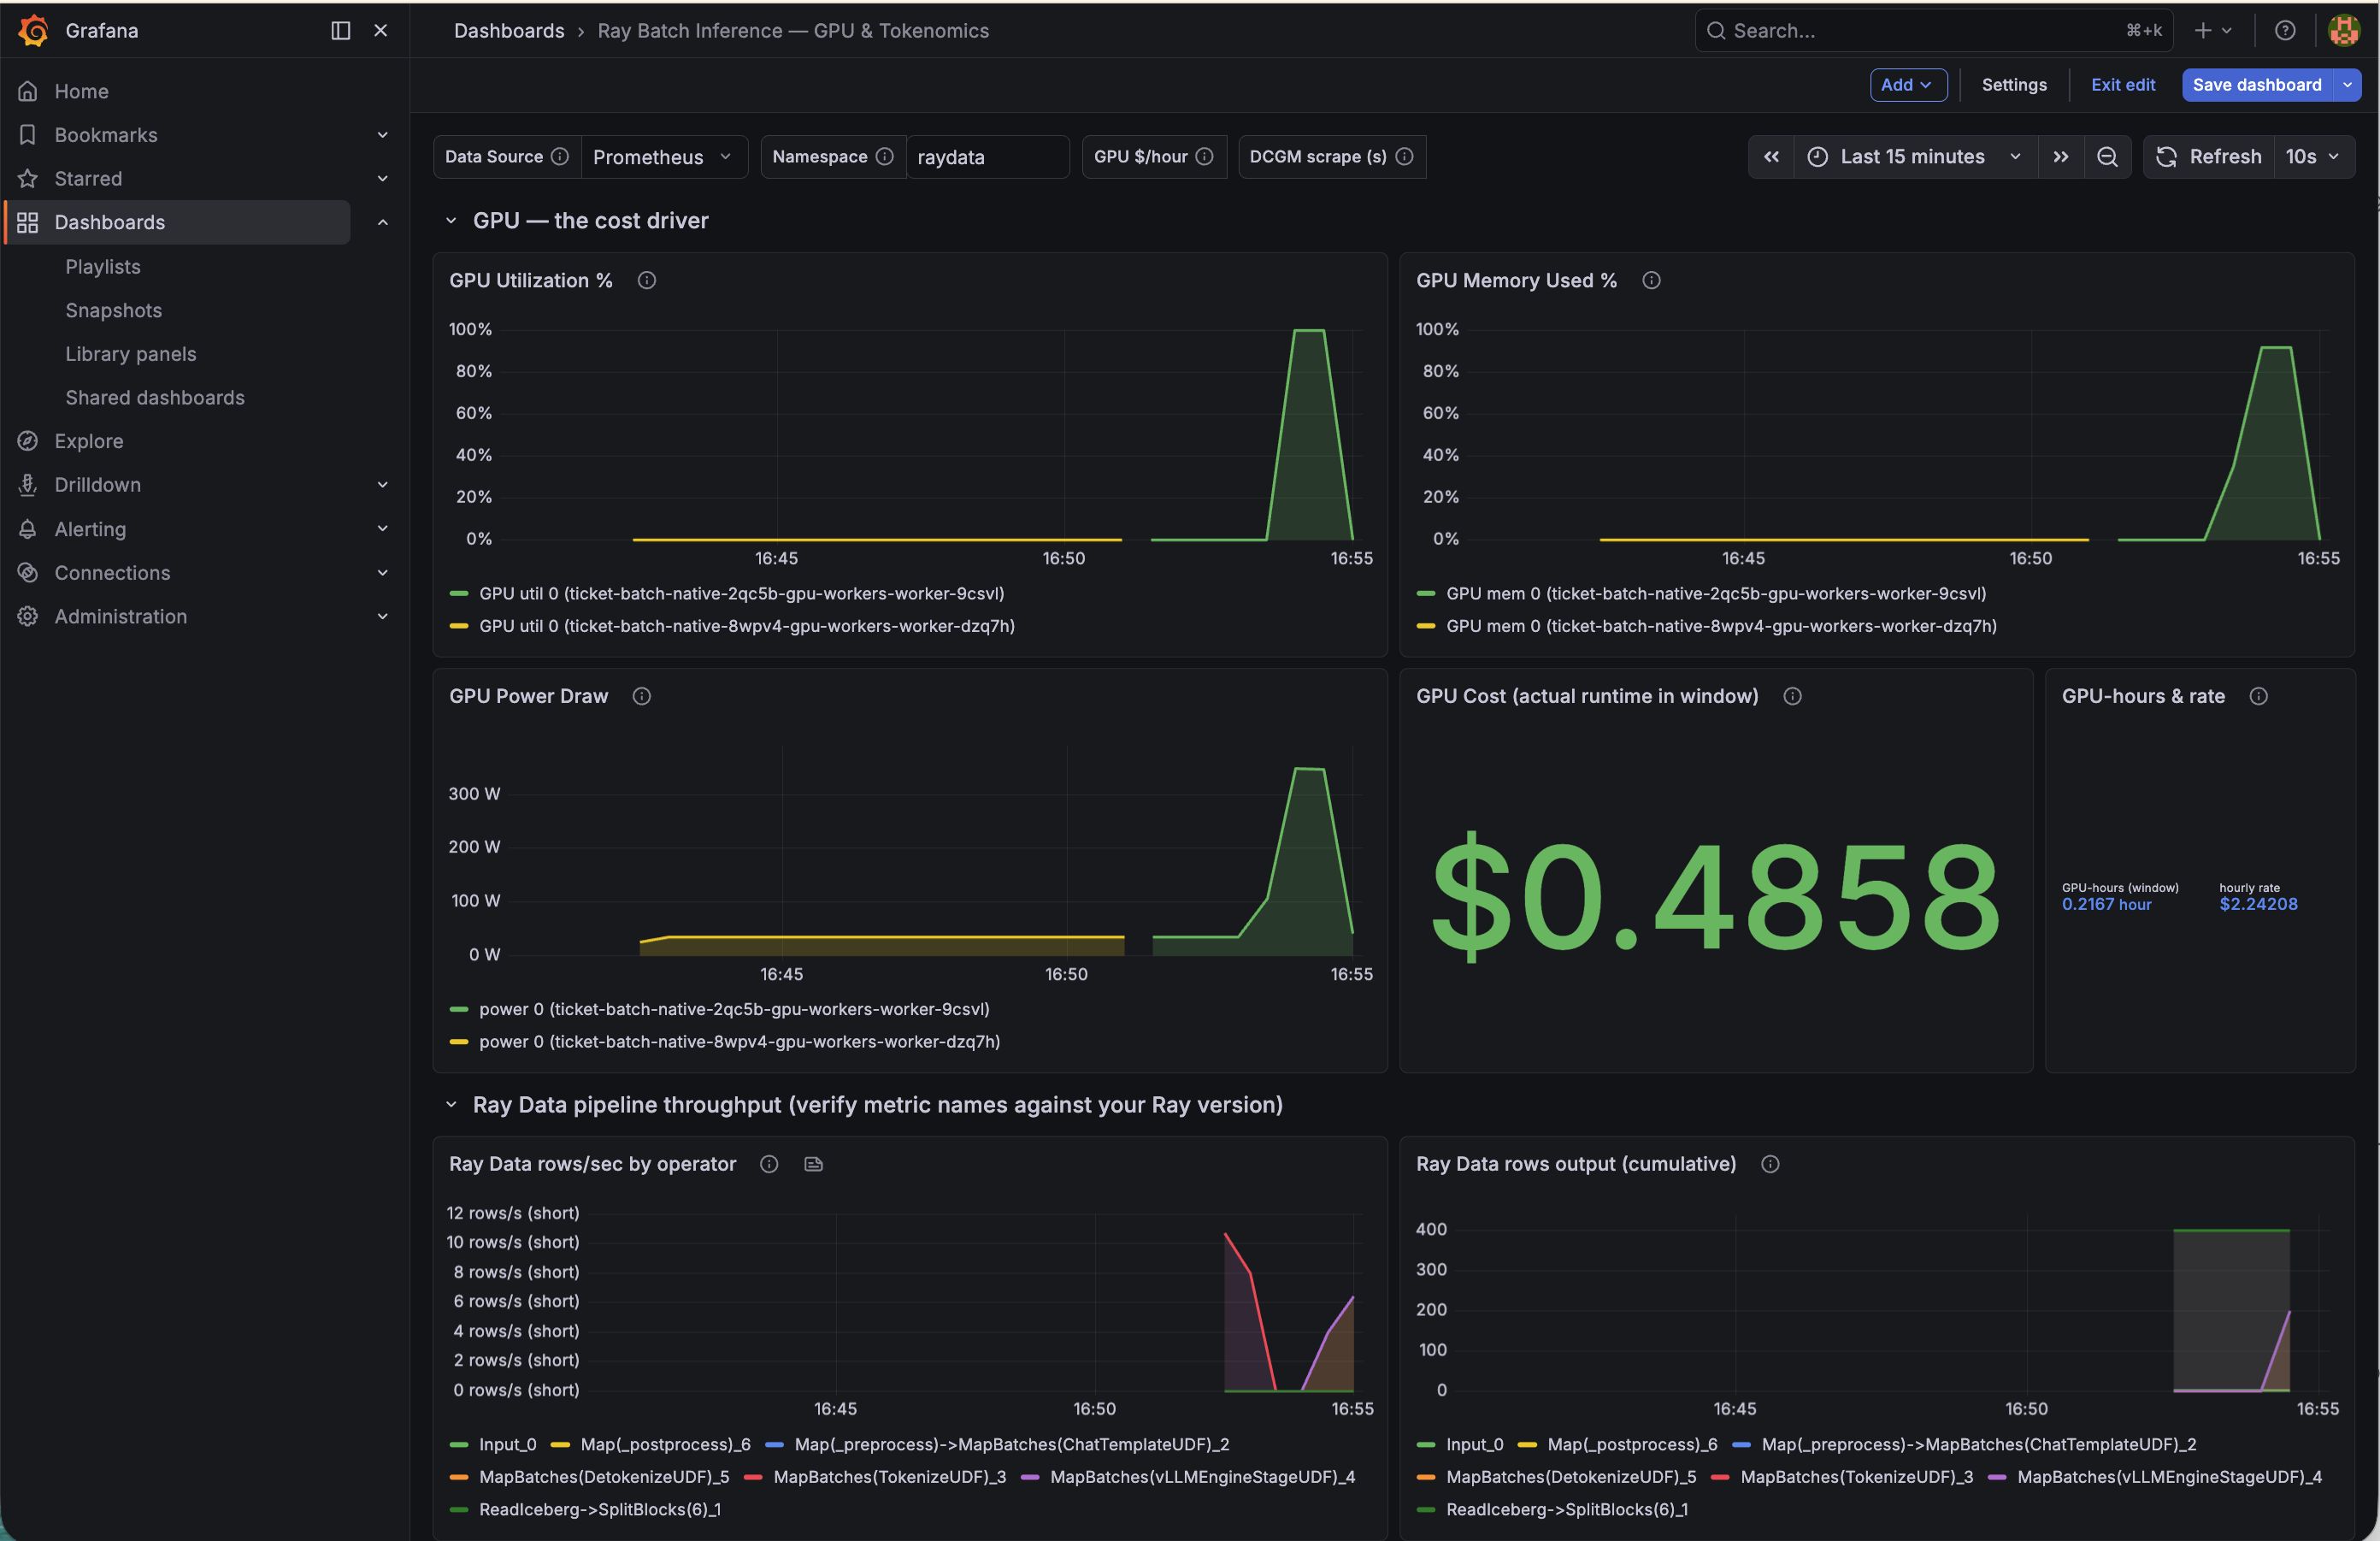Open the user profile avatar

(2343, 31)
